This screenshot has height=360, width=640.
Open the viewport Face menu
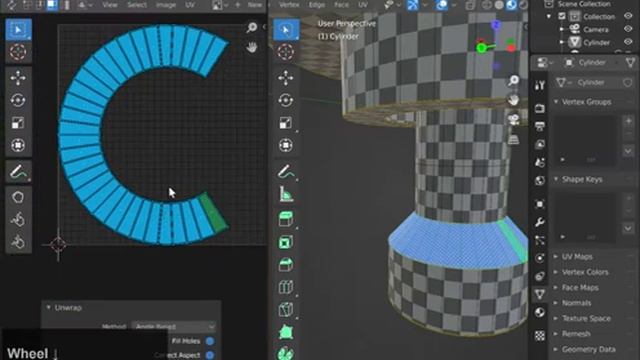point(341,5)
